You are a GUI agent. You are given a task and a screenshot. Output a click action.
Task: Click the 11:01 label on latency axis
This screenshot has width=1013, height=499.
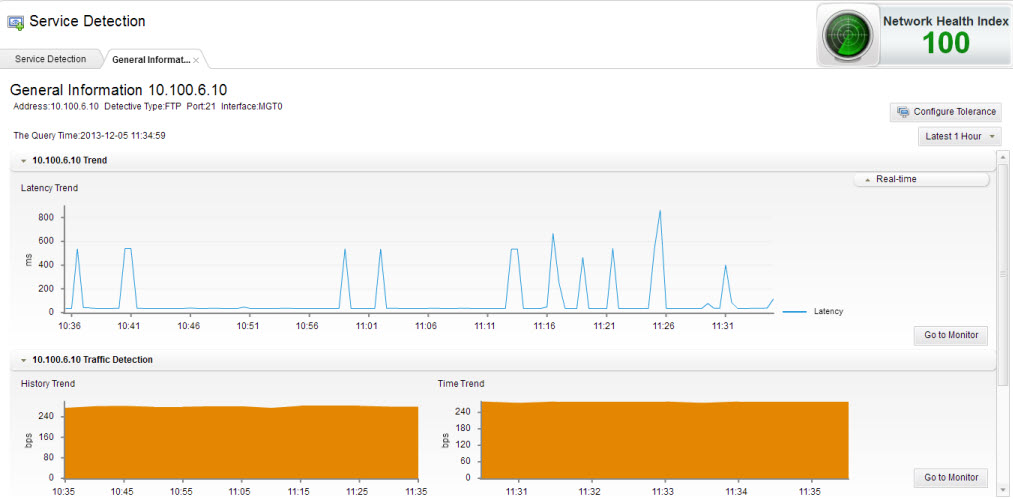[x=367, y=326]
